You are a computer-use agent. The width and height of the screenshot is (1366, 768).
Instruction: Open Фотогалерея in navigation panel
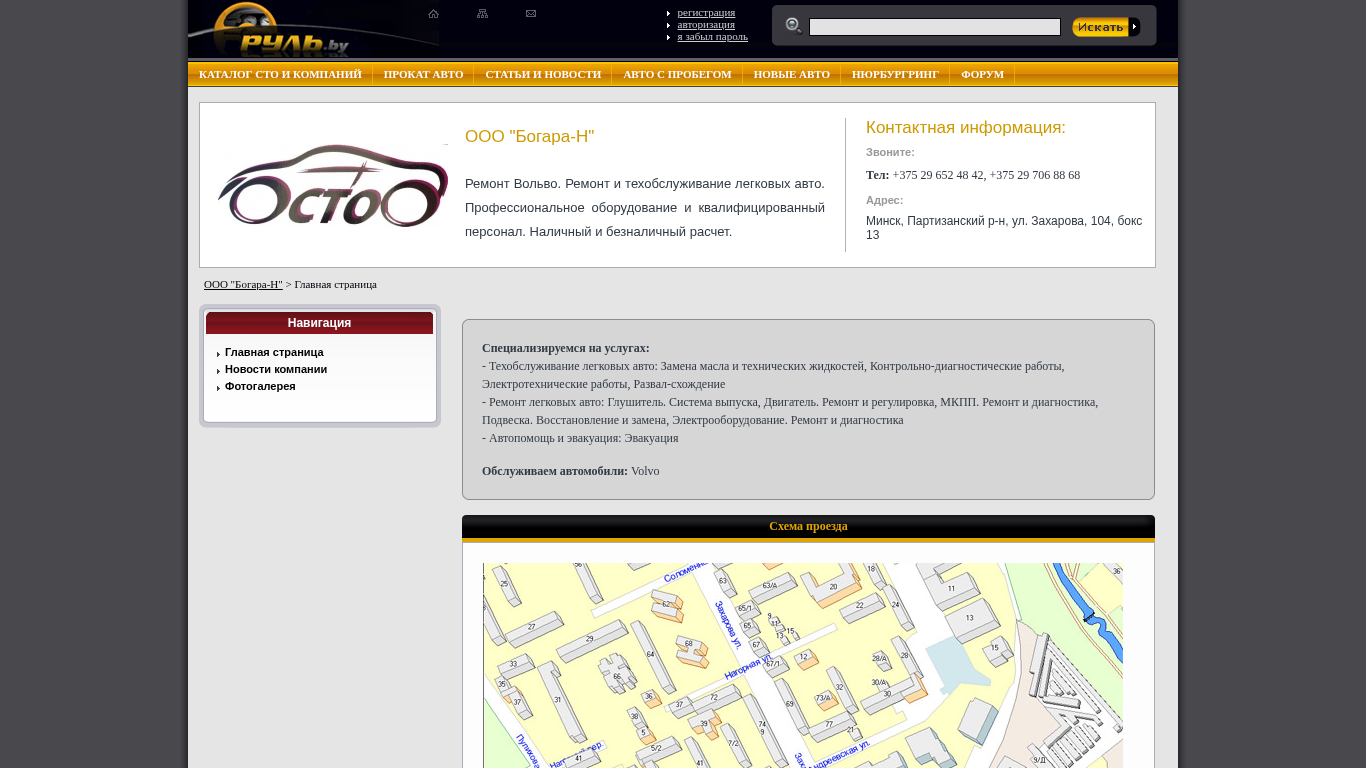[260, 386]
